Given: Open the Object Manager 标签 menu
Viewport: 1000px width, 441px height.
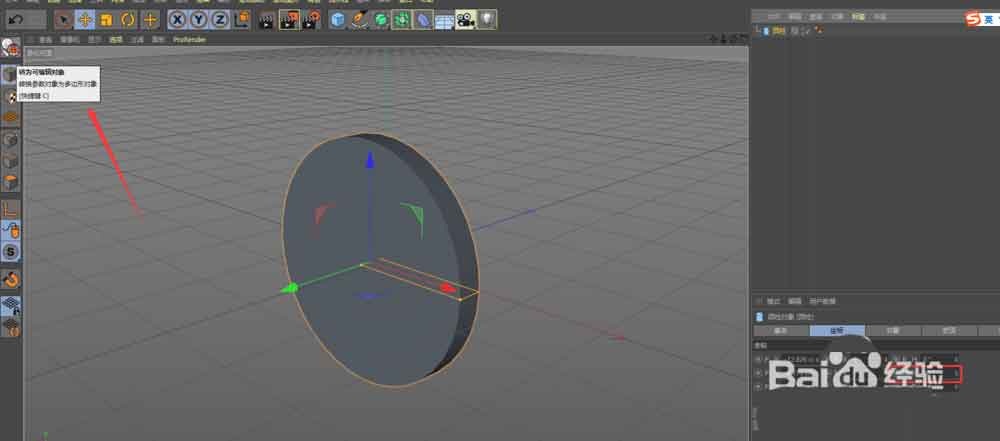Looking at the screenshot, I should point(858,17).
